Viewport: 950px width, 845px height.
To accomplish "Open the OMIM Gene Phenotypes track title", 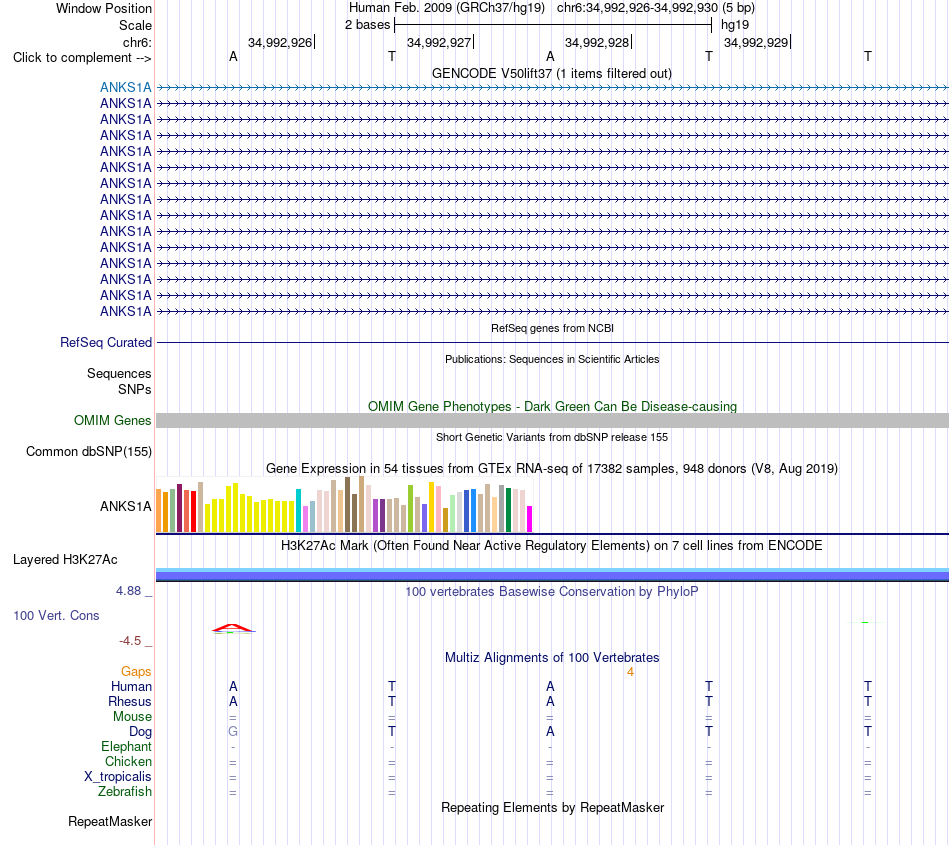I will (552, 406).
